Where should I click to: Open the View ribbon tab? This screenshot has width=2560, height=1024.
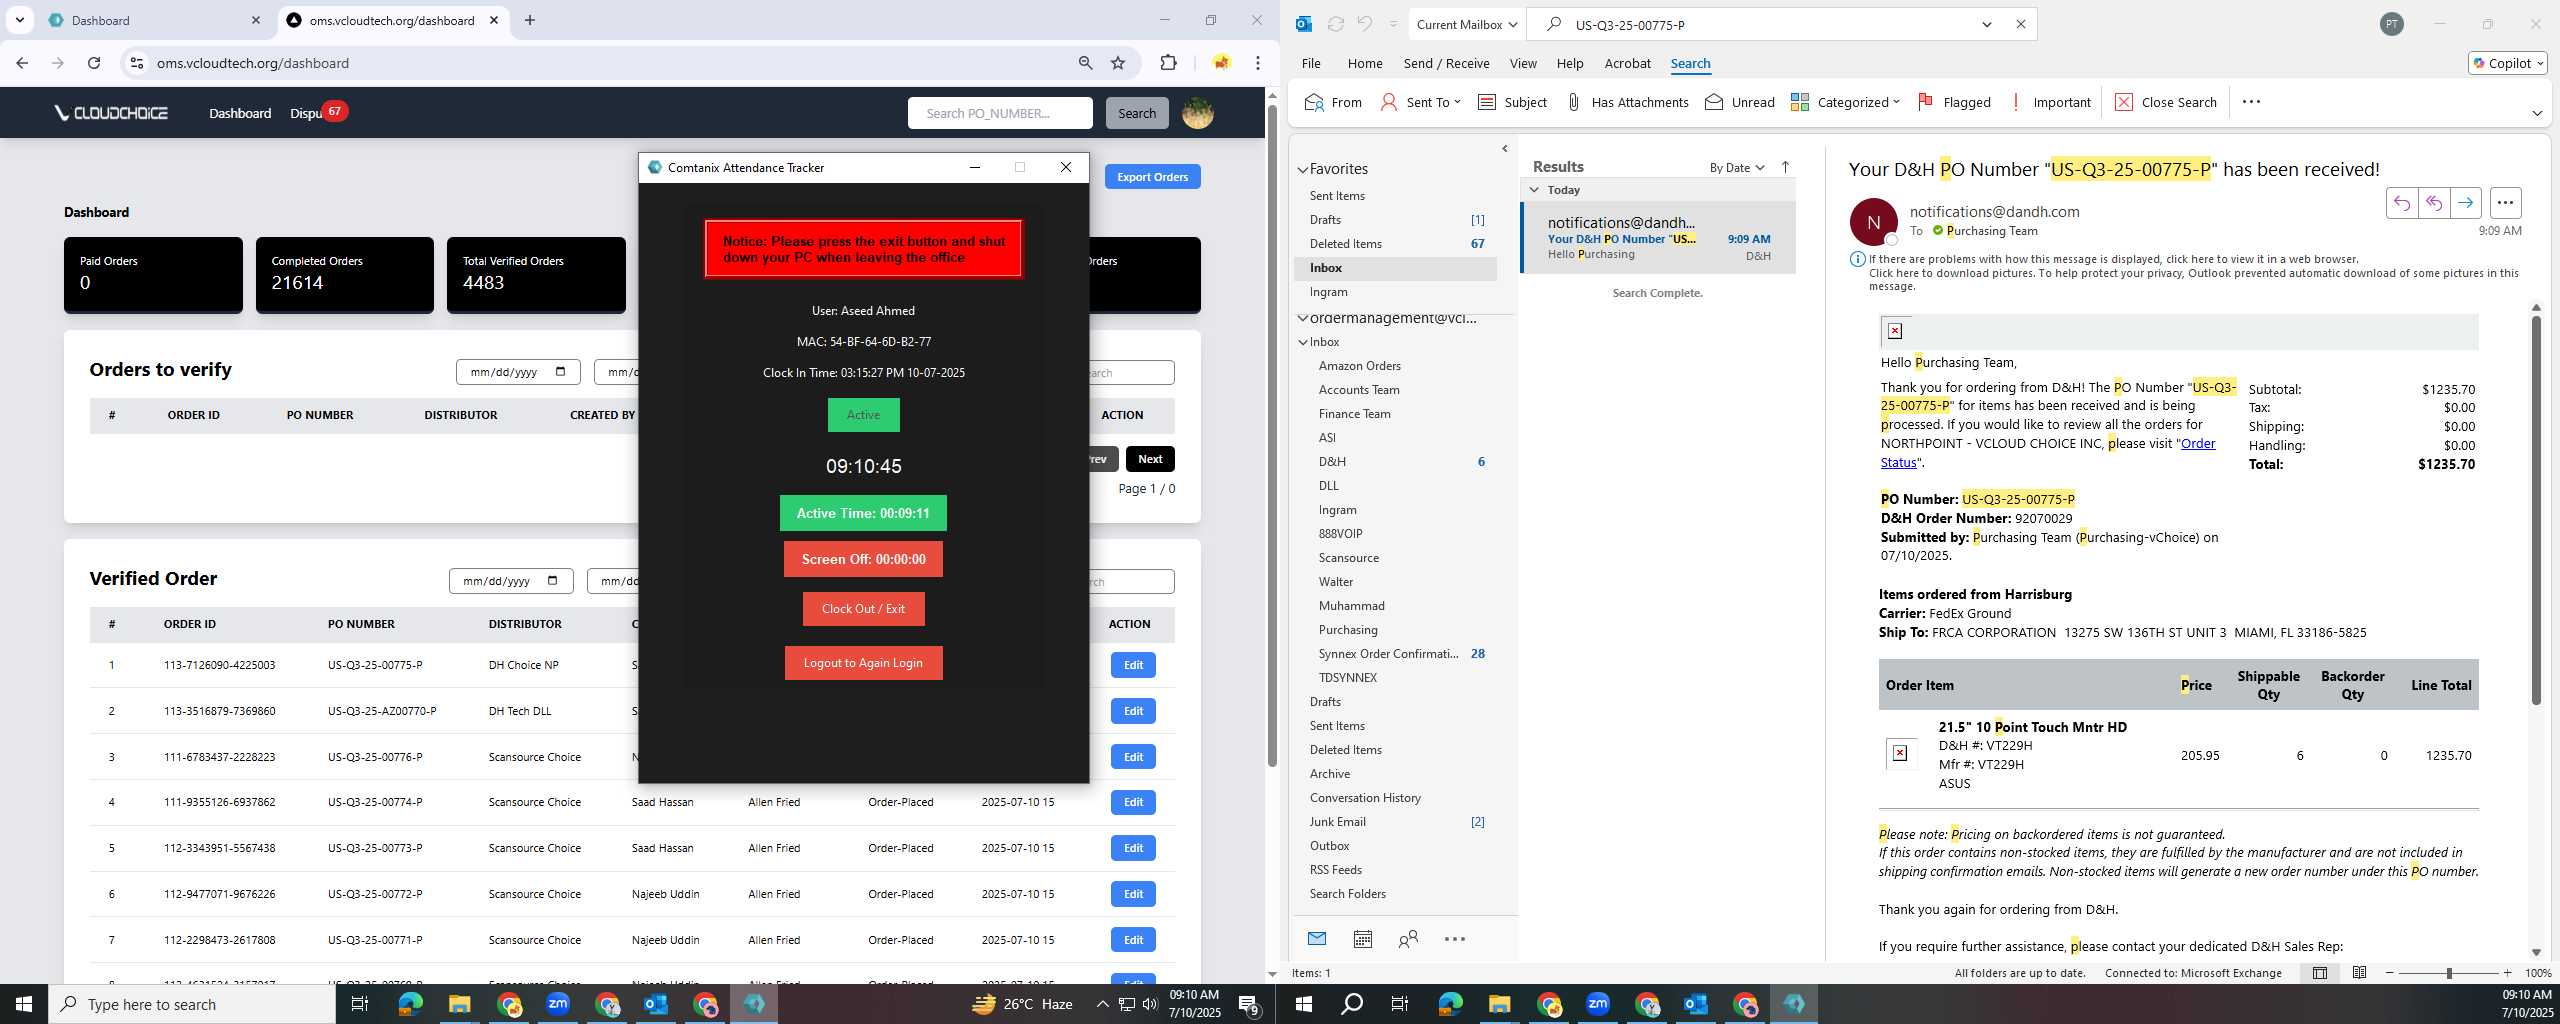point(1523,63)
